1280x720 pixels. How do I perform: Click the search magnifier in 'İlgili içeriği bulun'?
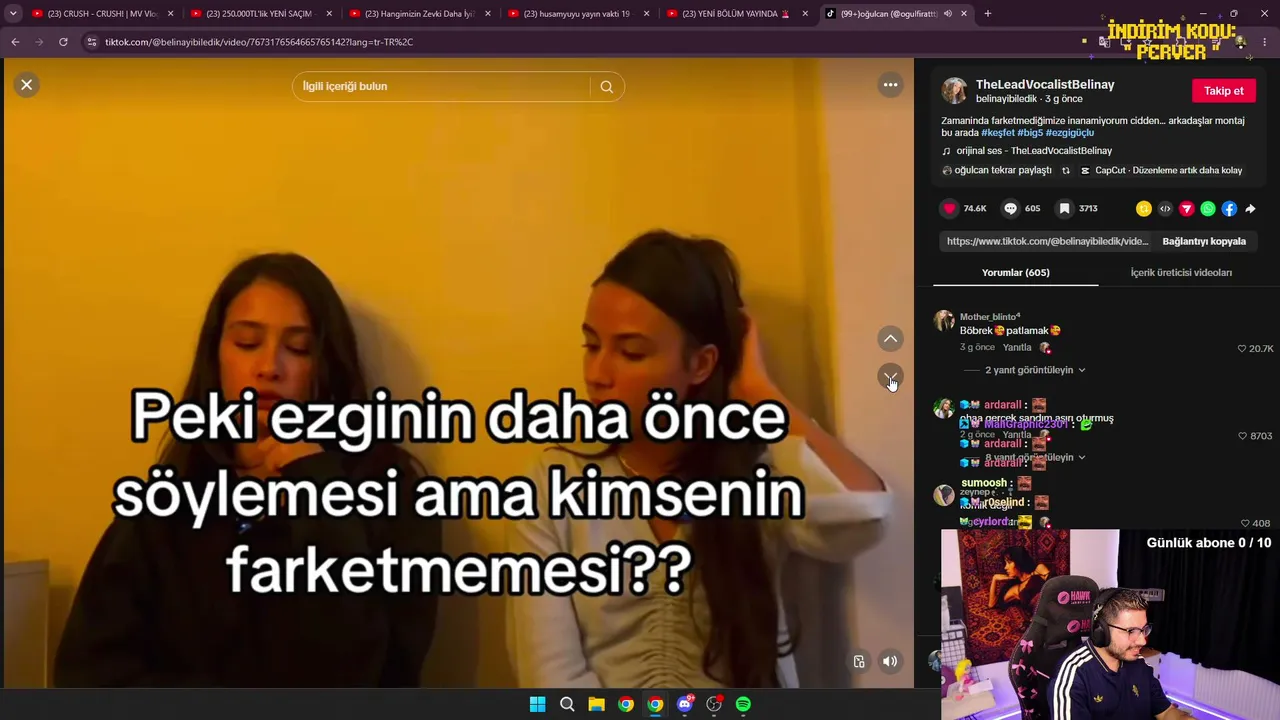coord(606,87)
